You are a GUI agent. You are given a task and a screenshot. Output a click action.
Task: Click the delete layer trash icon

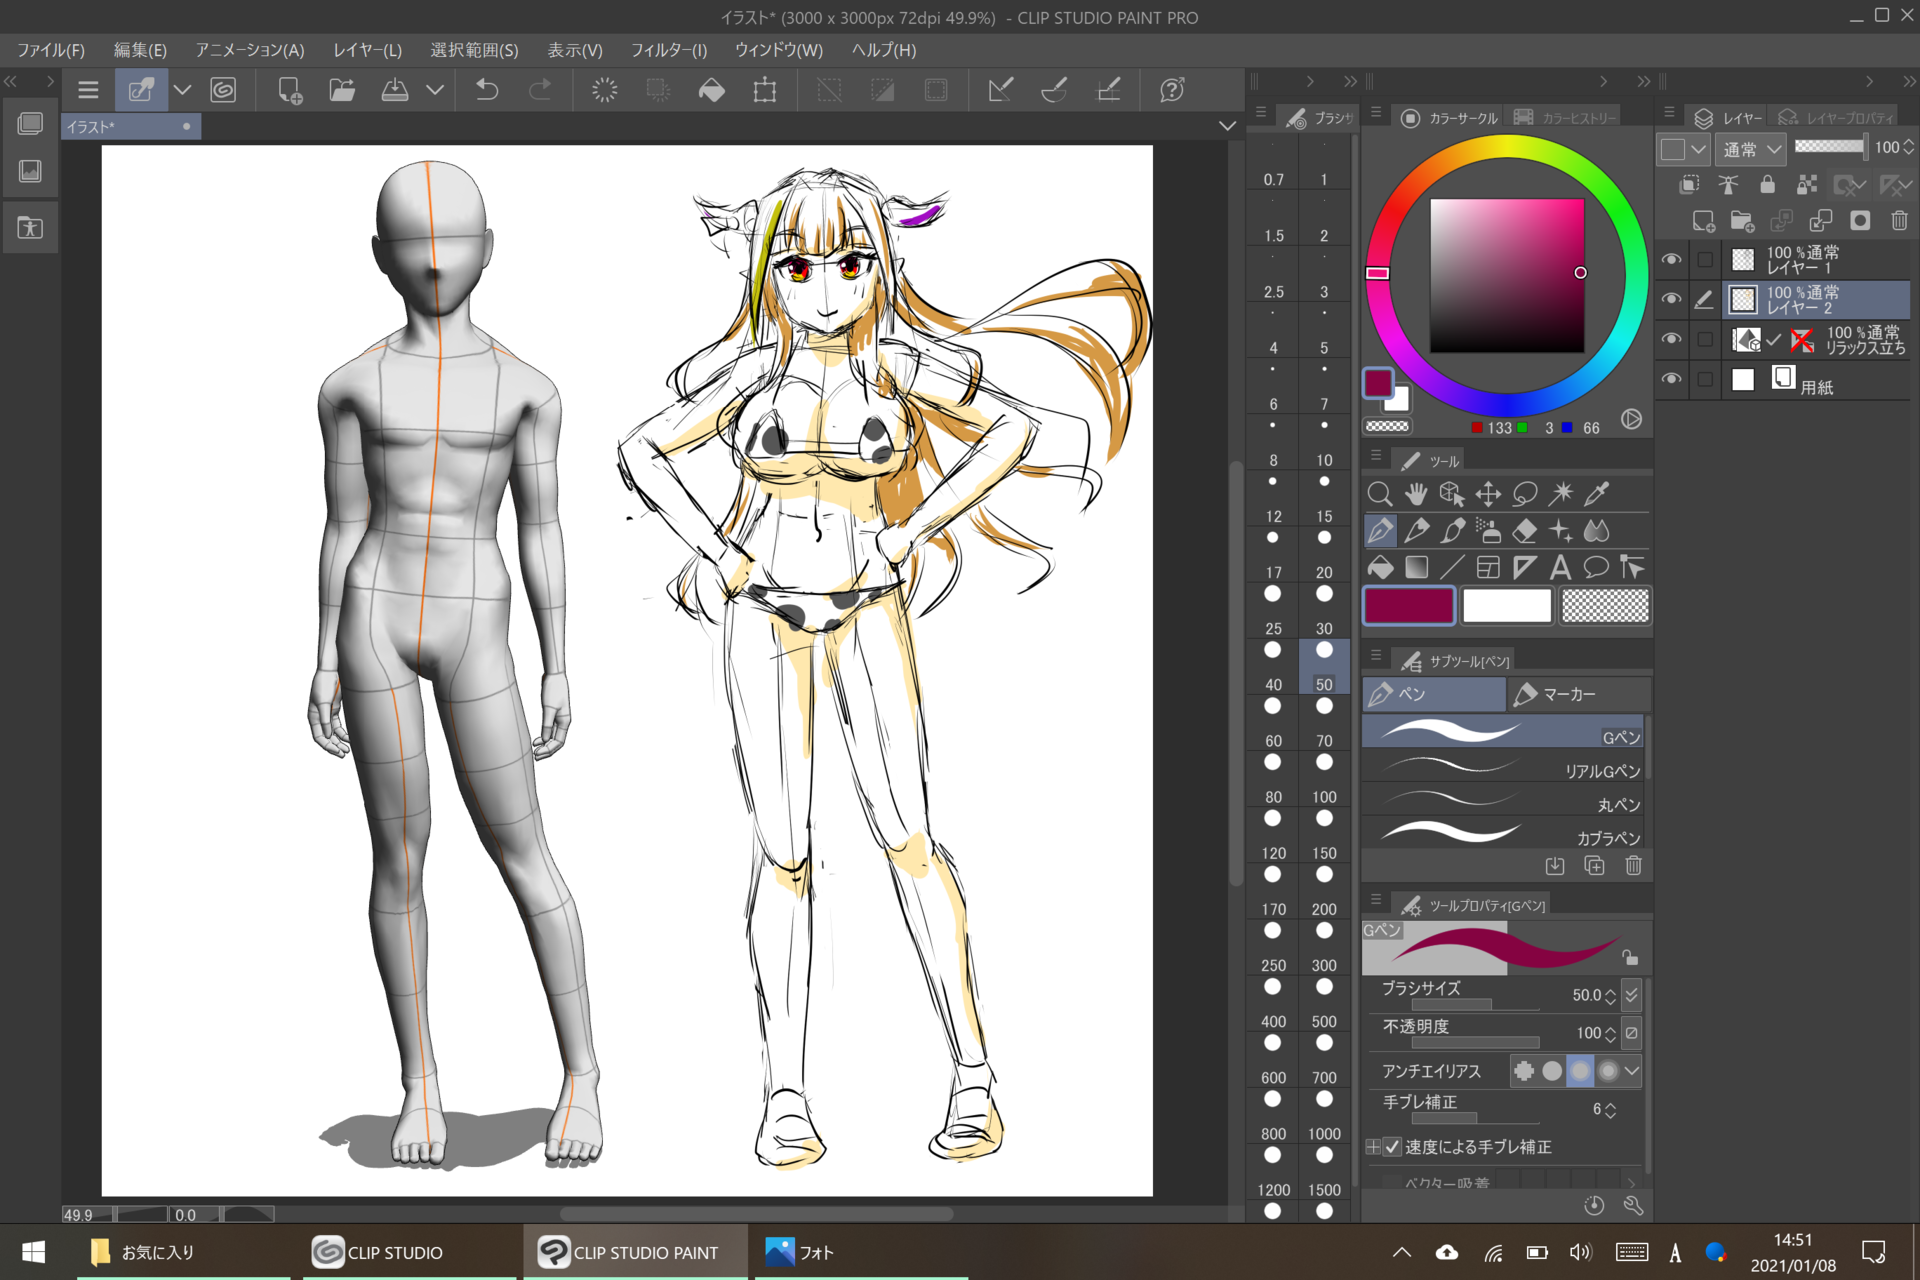(x=1899, y=221)
